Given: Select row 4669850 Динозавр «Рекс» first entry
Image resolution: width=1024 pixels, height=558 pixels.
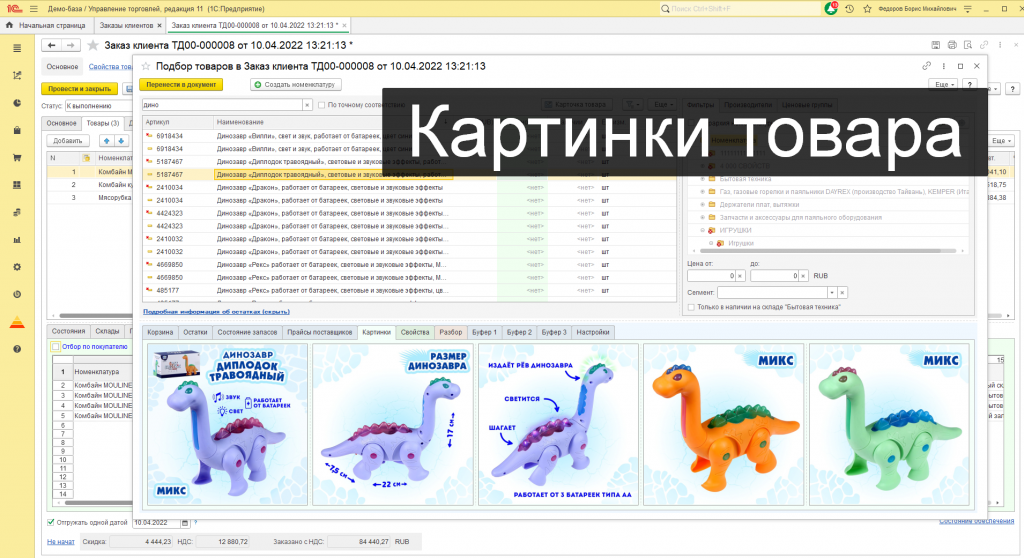Looking at the screenshot, I should point(409,265).
